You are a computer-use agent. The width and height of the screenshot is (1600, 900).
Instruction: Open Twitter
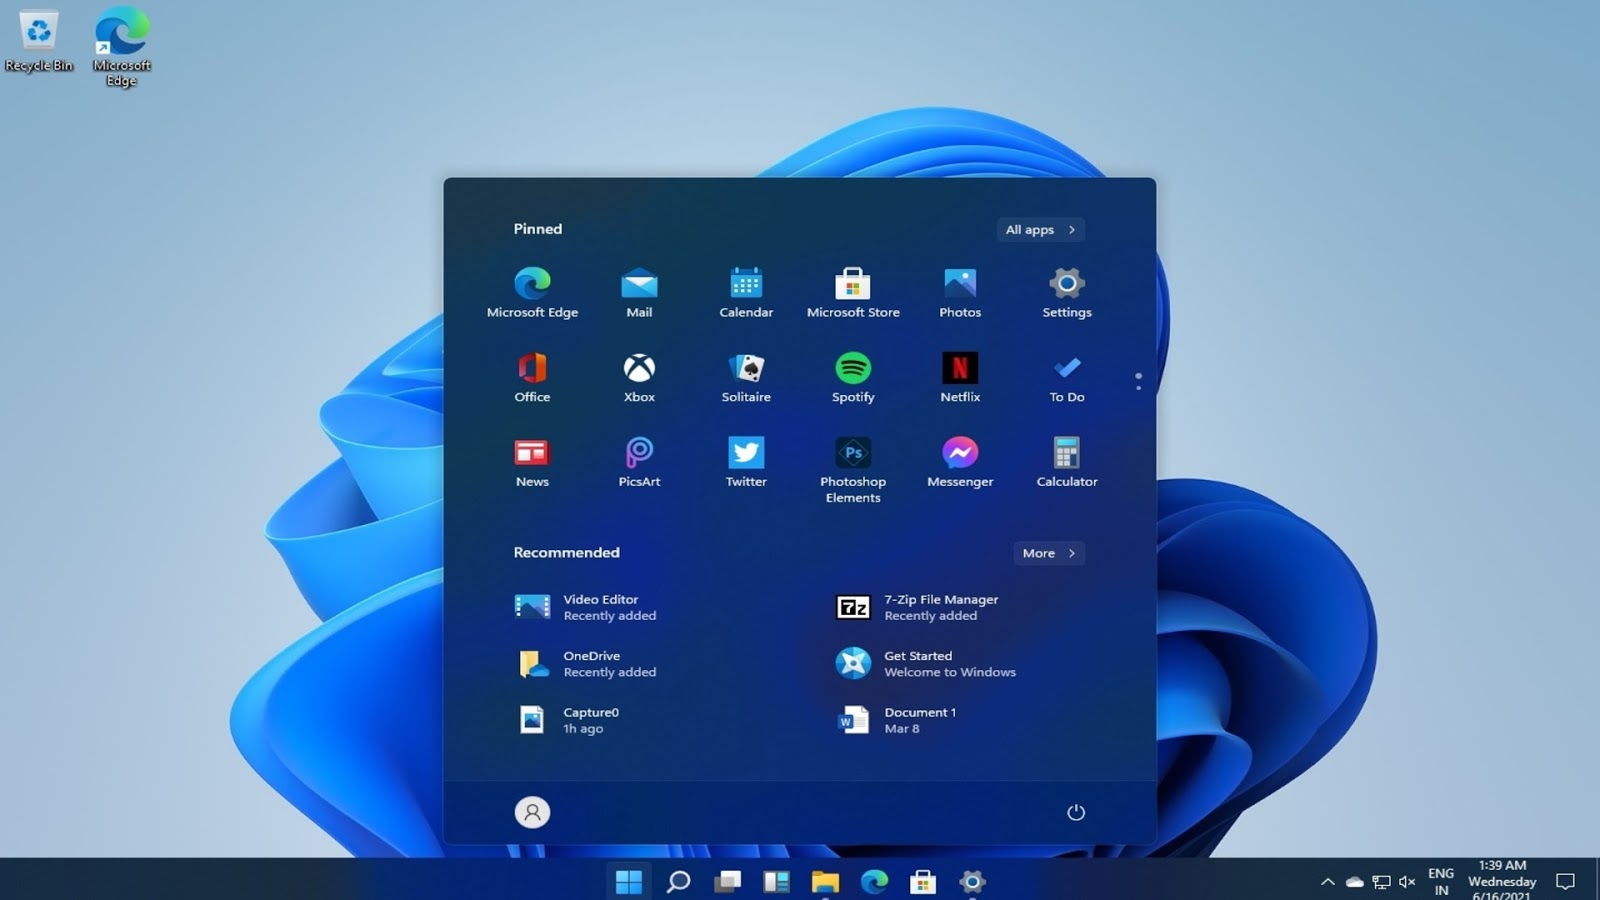pyautogui.click(x=745, y=455)
